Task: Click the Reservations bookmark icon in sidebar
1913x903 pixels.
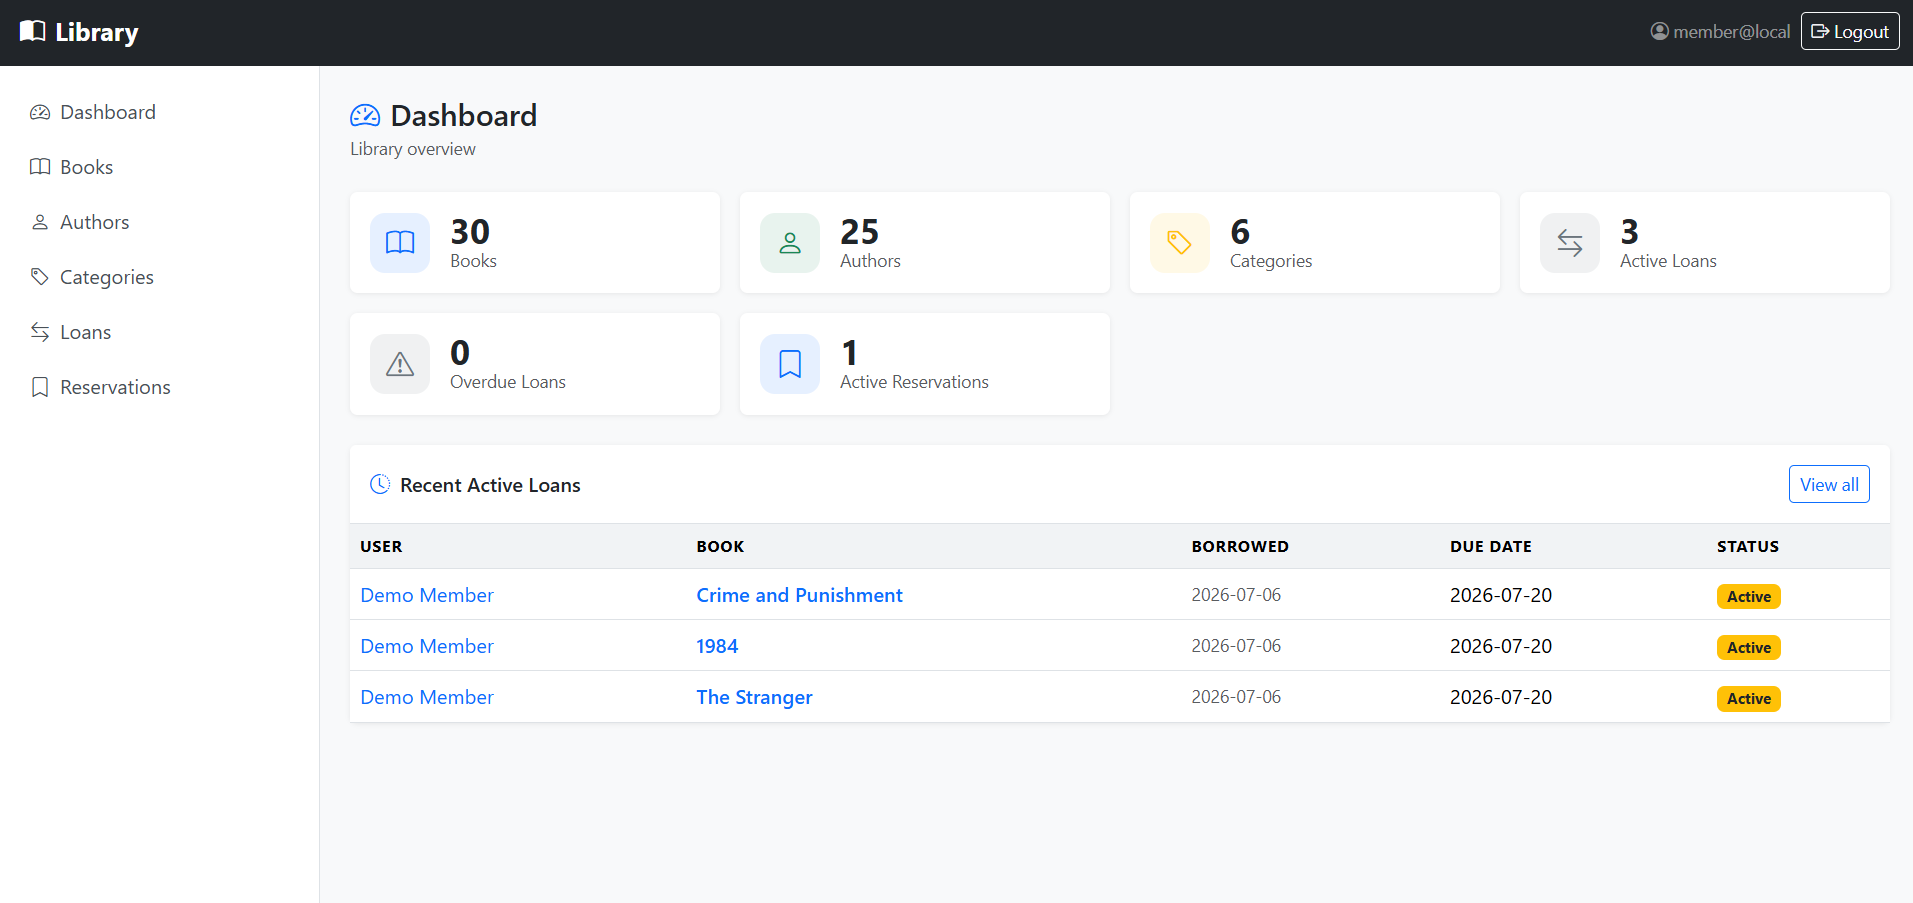Action: click(40, 387)
